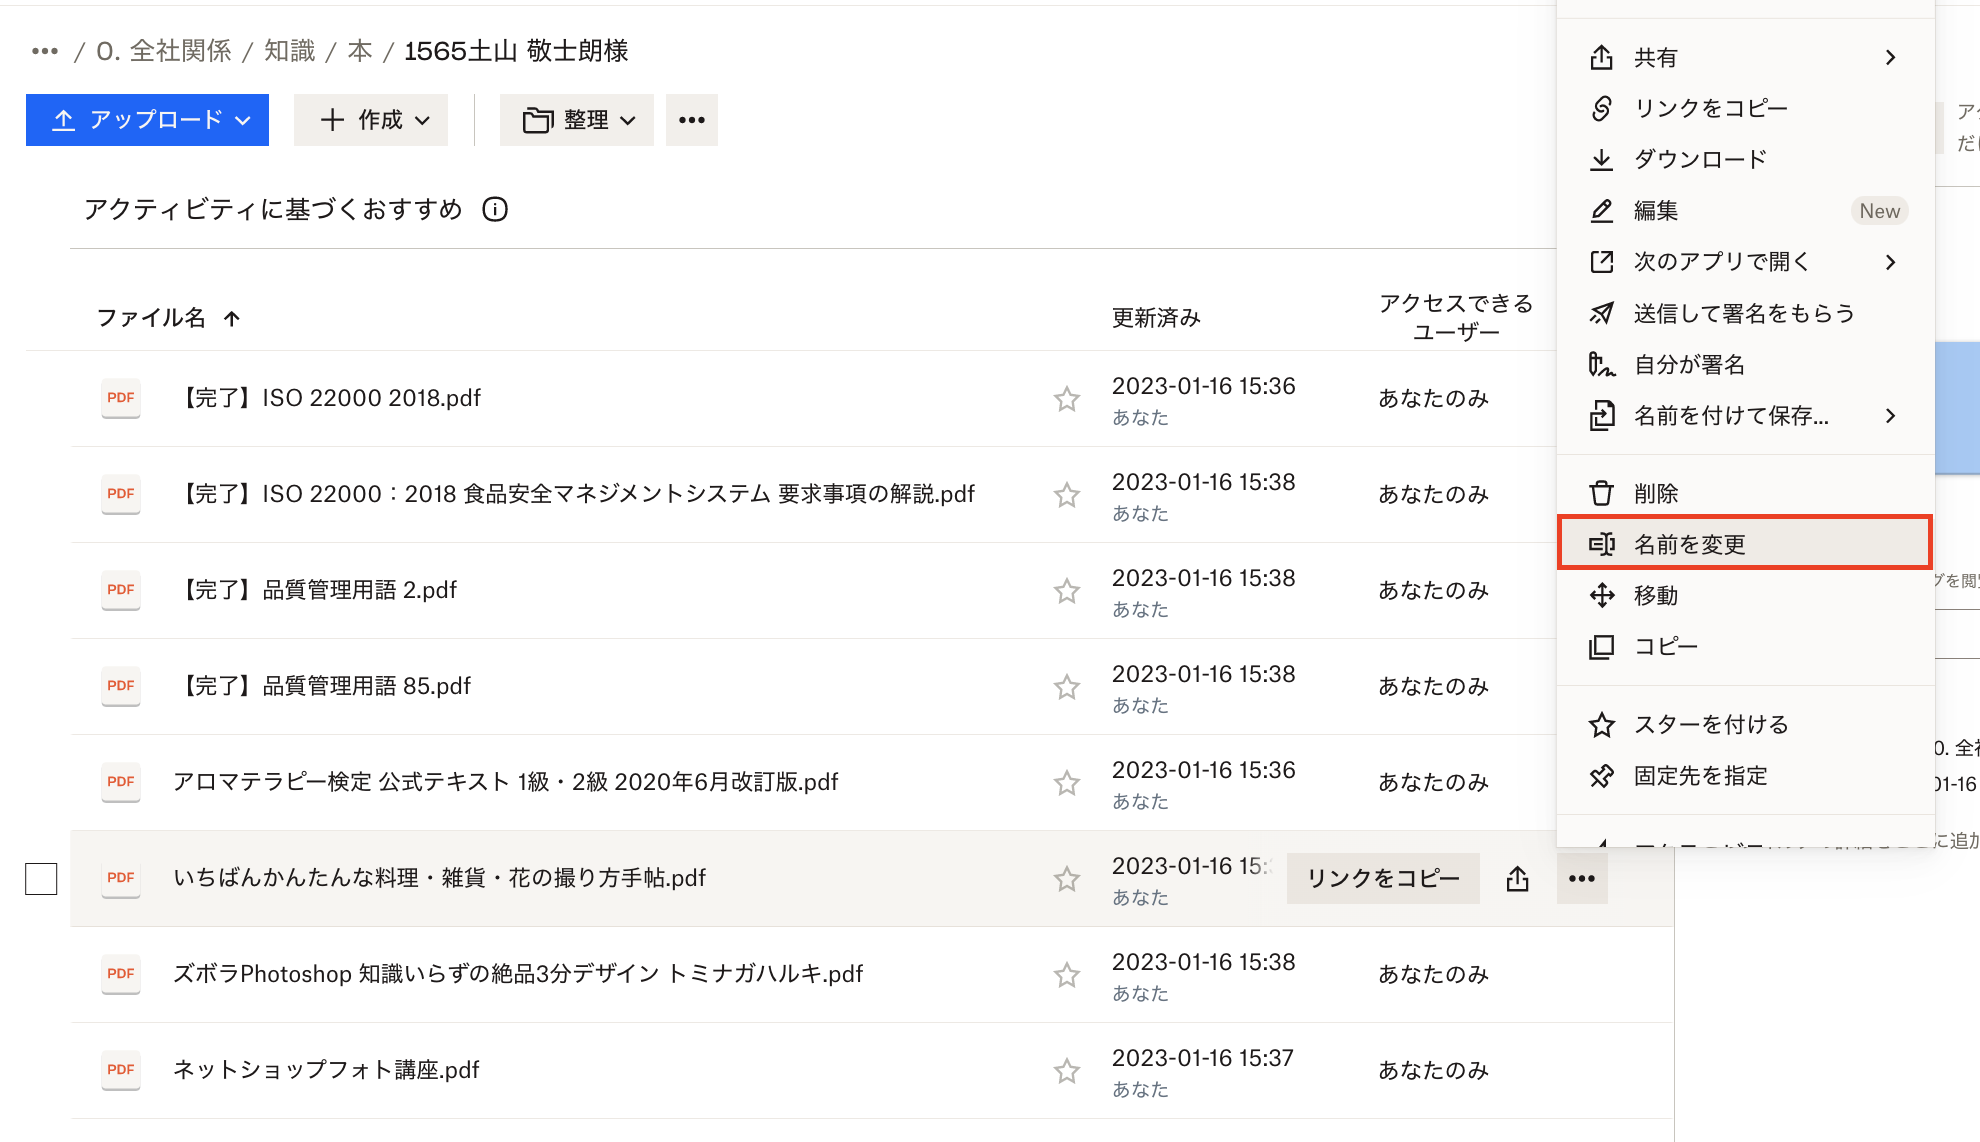Open three-dot menu on いちばんかんたんな料理 row
The image size is (1980, 1142).
pyautogui.click(x=1581, y=879)
